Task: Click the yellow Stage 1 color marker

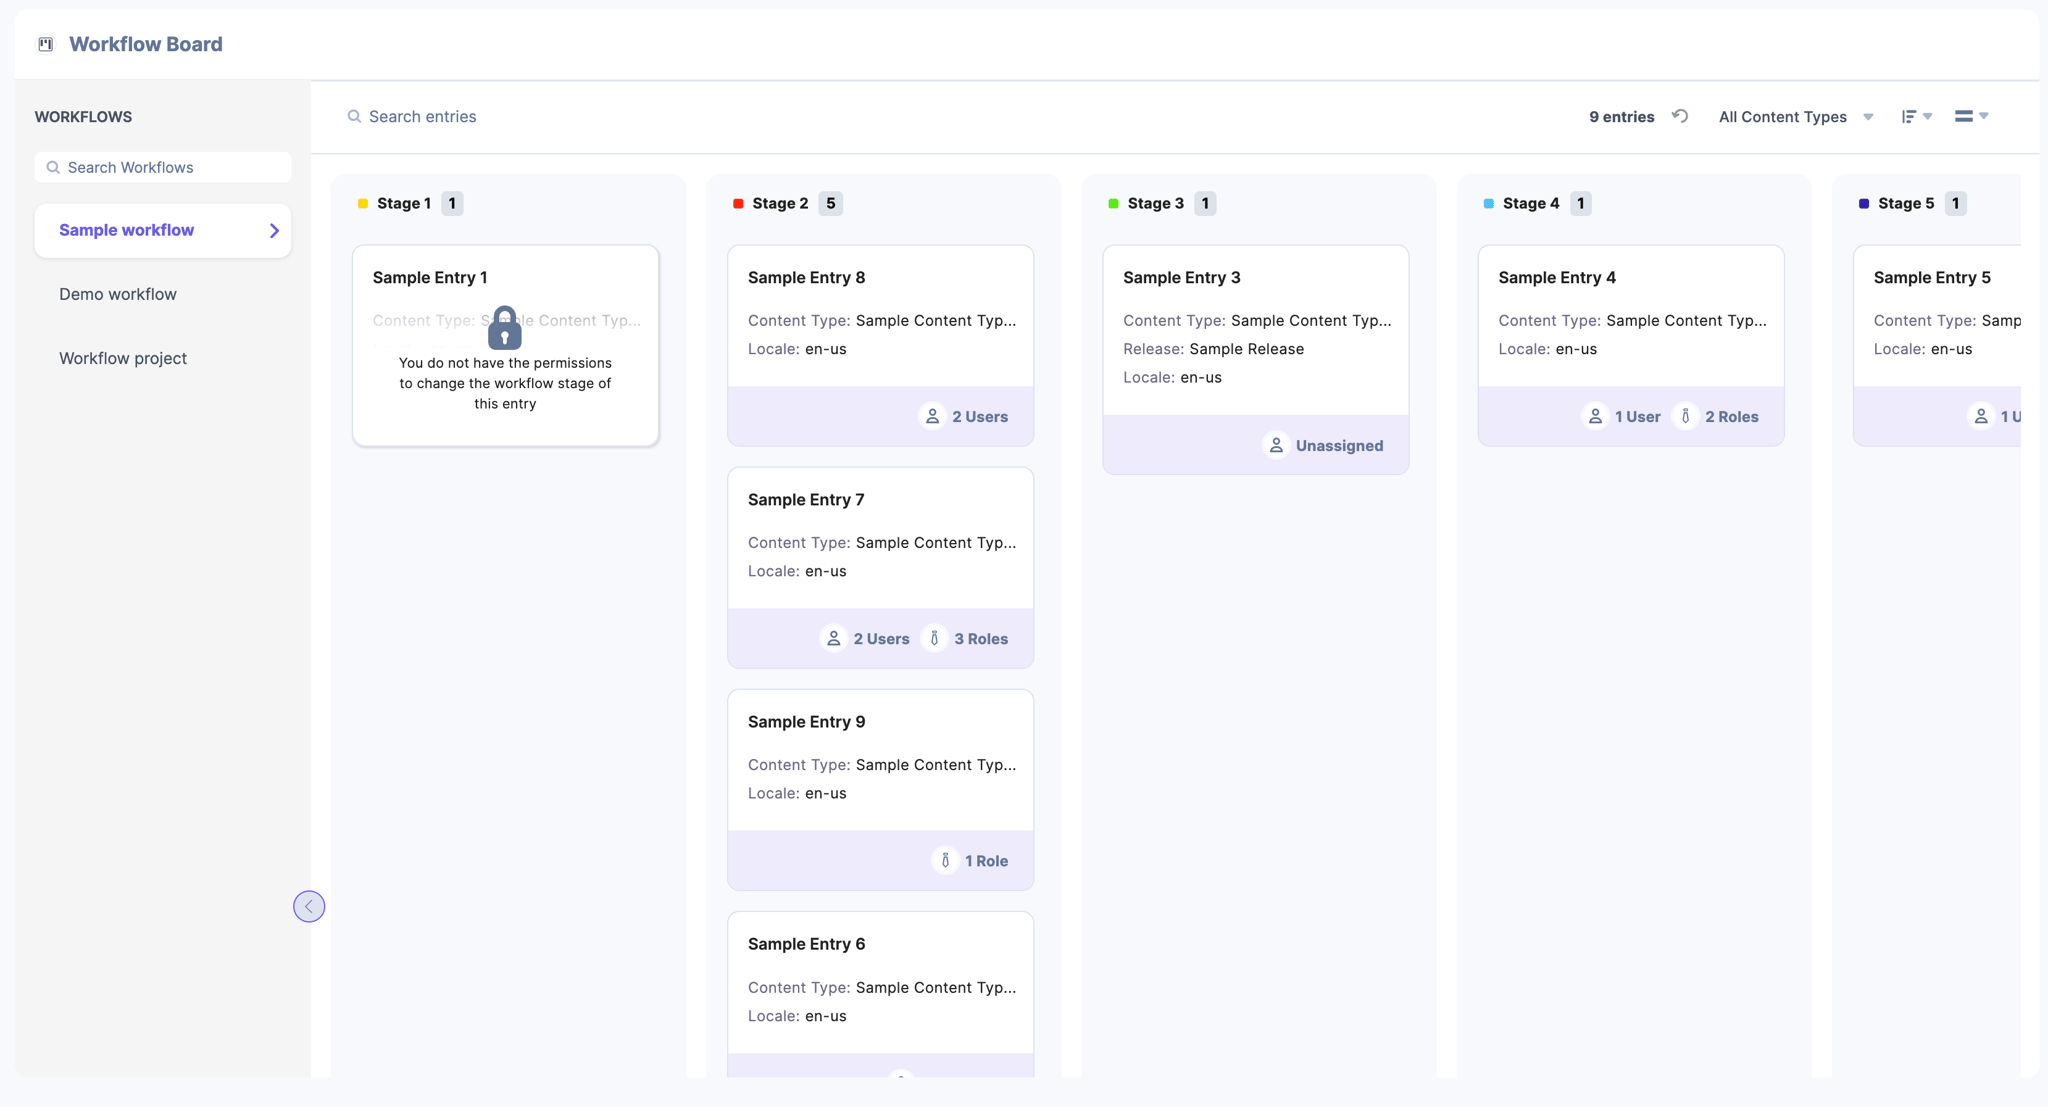Action: [363, 204]
